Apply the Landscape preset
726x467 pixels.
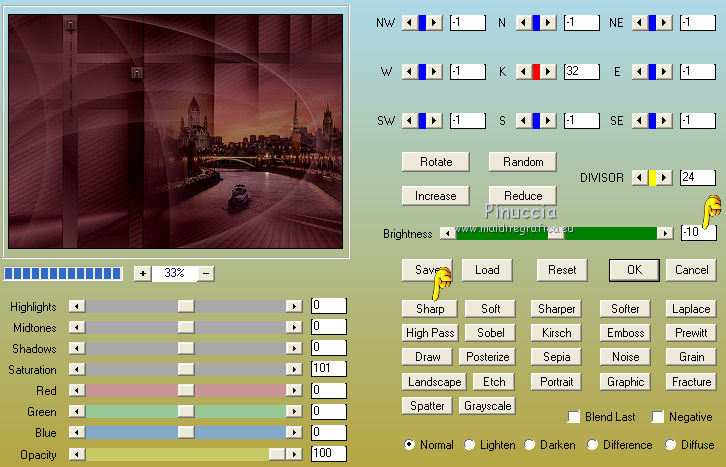tap(434, 382)
